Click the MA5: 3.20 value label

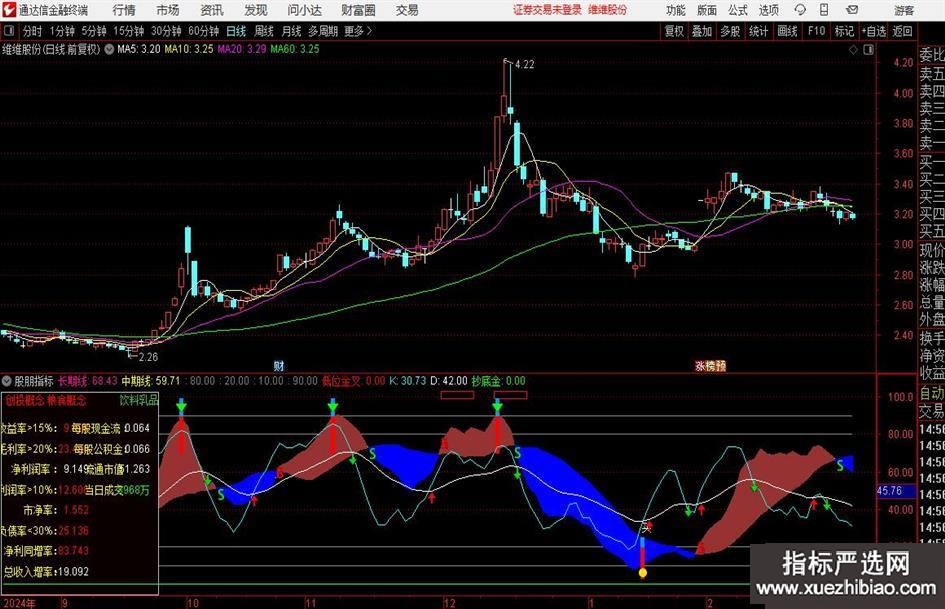click(139, 49)
